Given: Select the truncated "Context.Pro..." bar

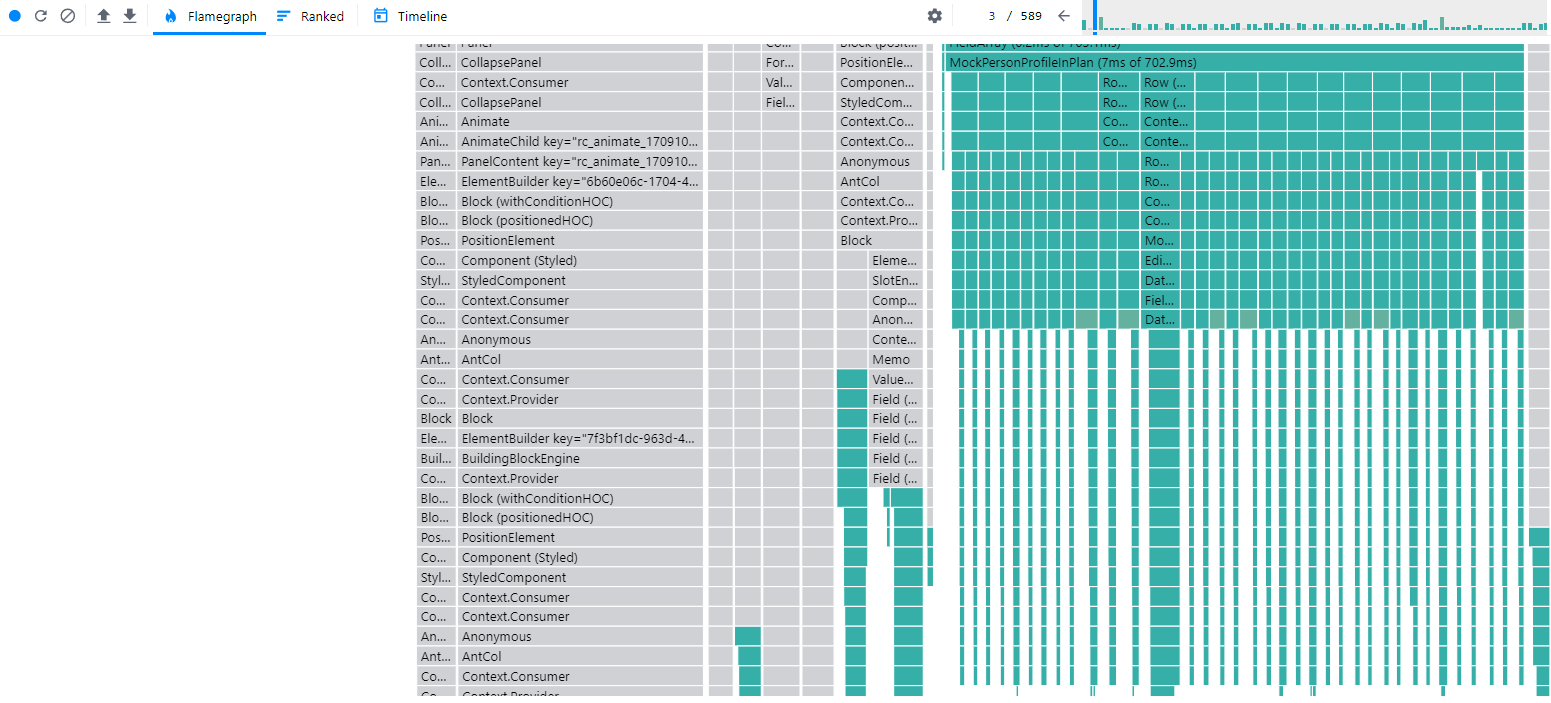Looking at the screenshot, I should [878, 221].
